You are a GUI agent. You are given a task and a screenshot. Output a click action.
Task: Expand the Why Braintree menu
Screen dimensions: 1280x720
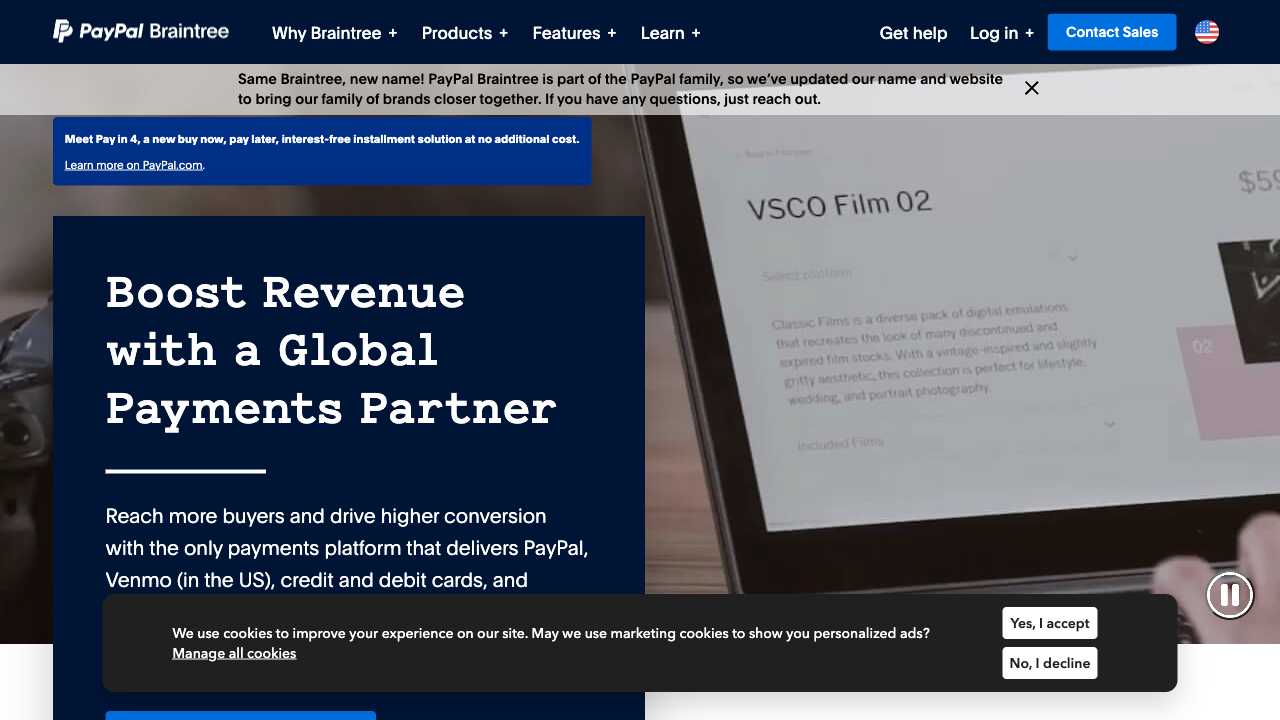tap(334, 33)
